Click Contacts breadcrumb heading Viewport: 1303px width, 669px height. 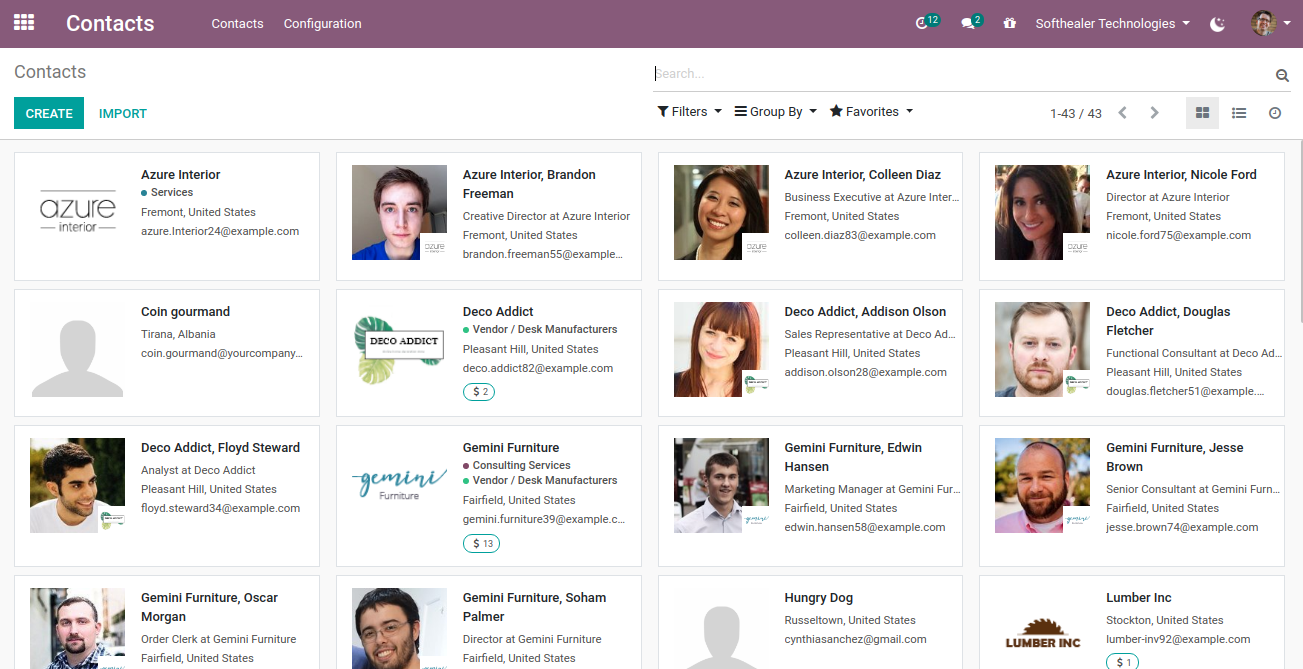[x=50, y=72]
